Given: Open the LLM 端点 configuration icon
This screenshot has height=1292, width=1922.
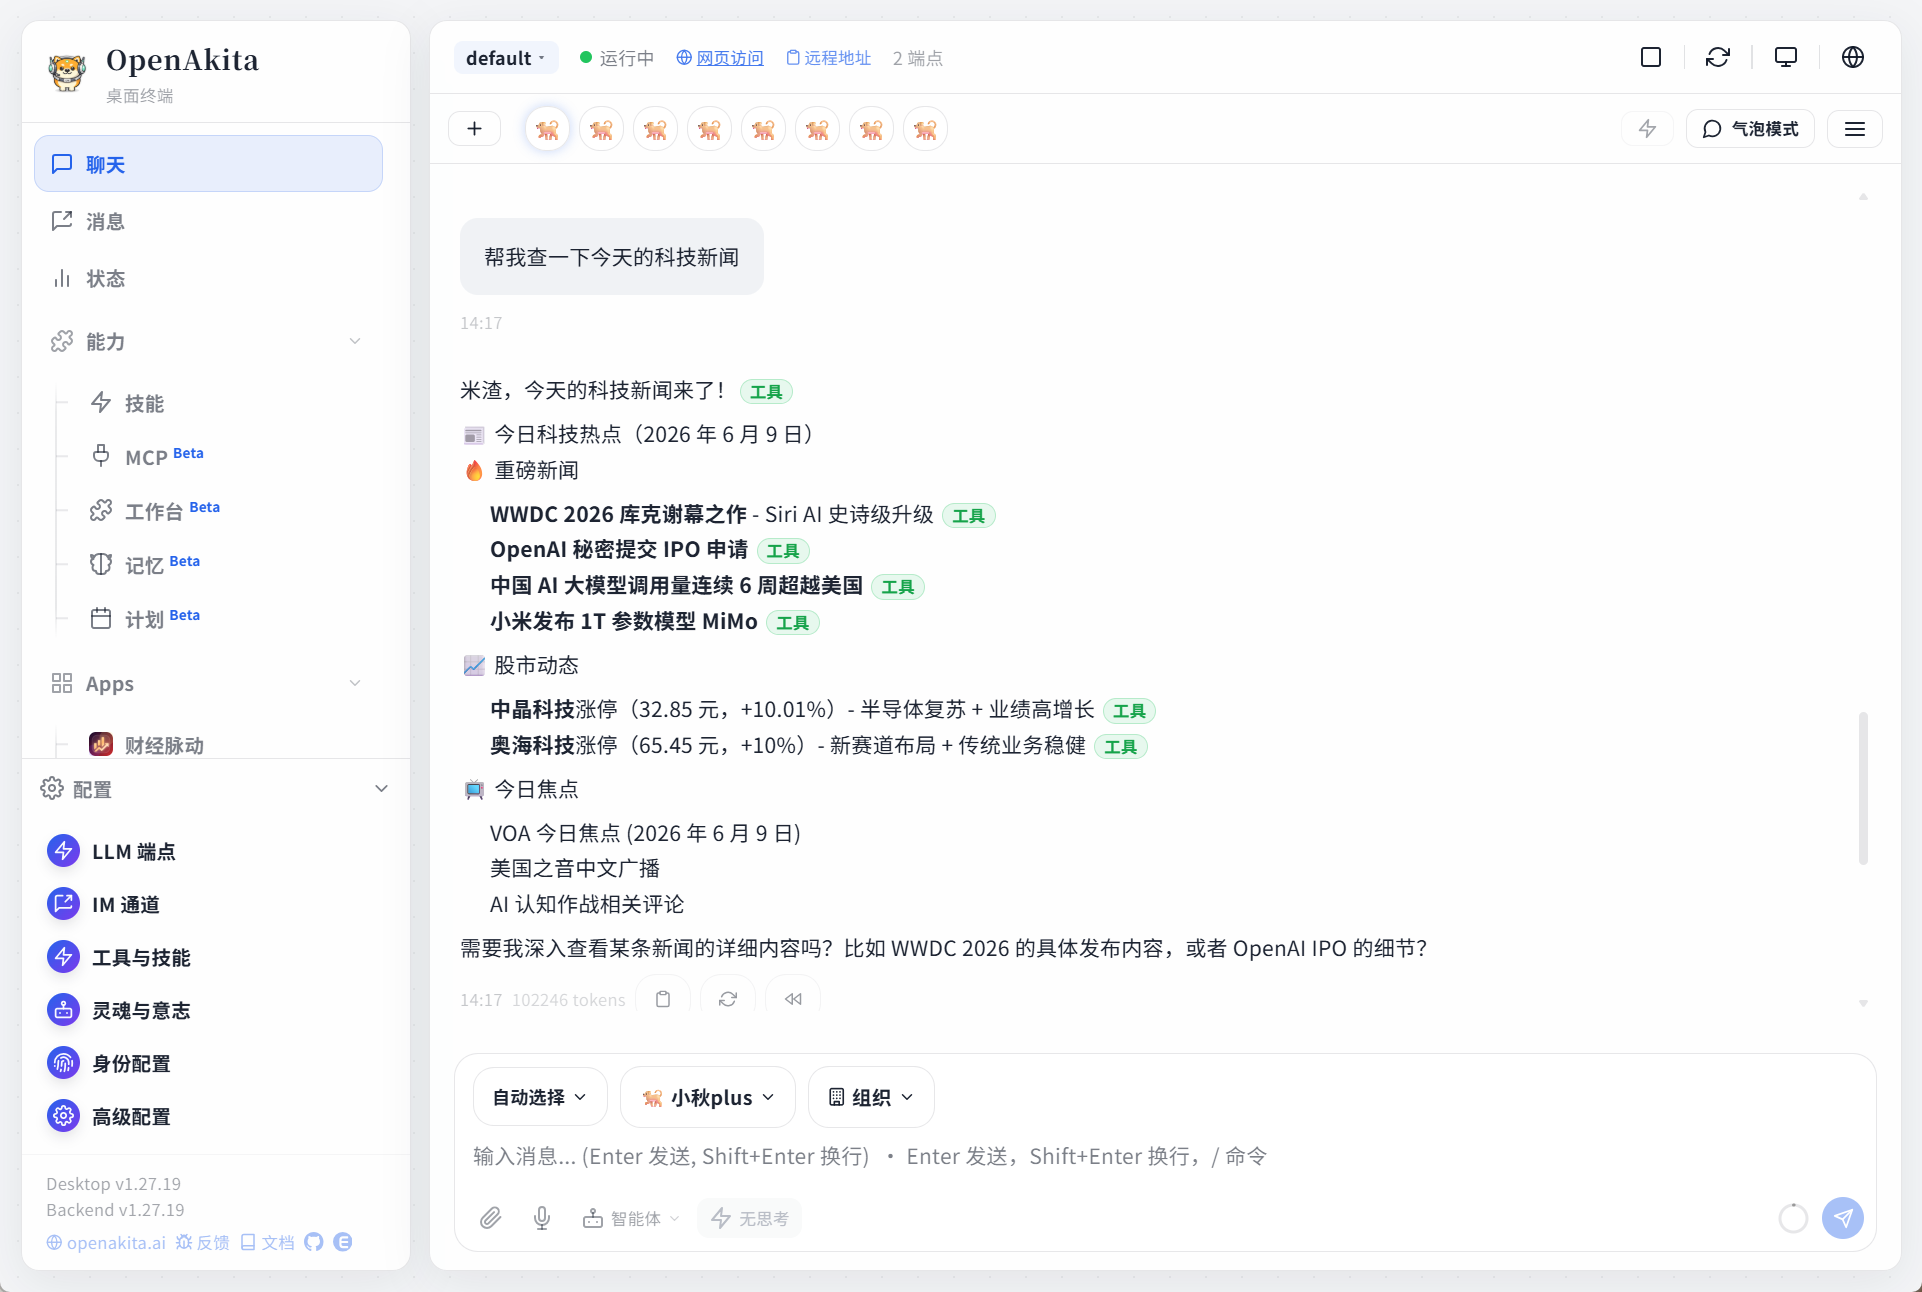Looking at the screenshot, I should tap(63, 851).
